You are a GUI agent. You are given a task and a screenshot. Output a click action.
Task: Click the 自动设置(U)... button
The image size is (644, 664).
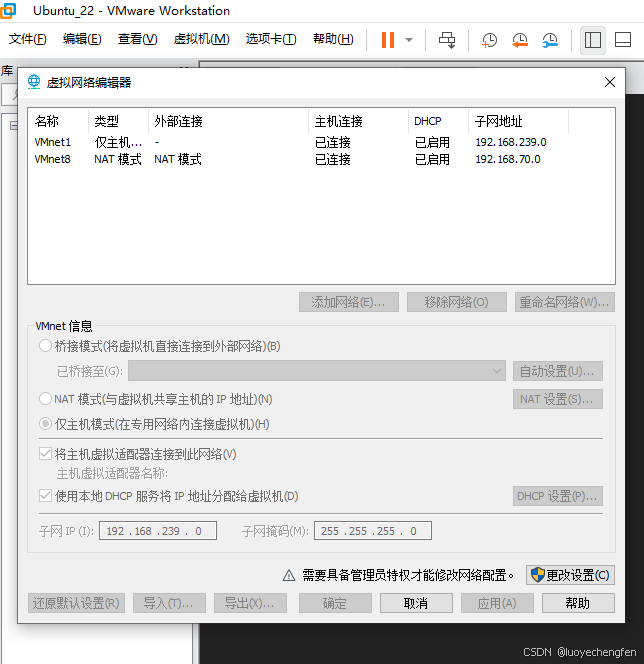558,371
